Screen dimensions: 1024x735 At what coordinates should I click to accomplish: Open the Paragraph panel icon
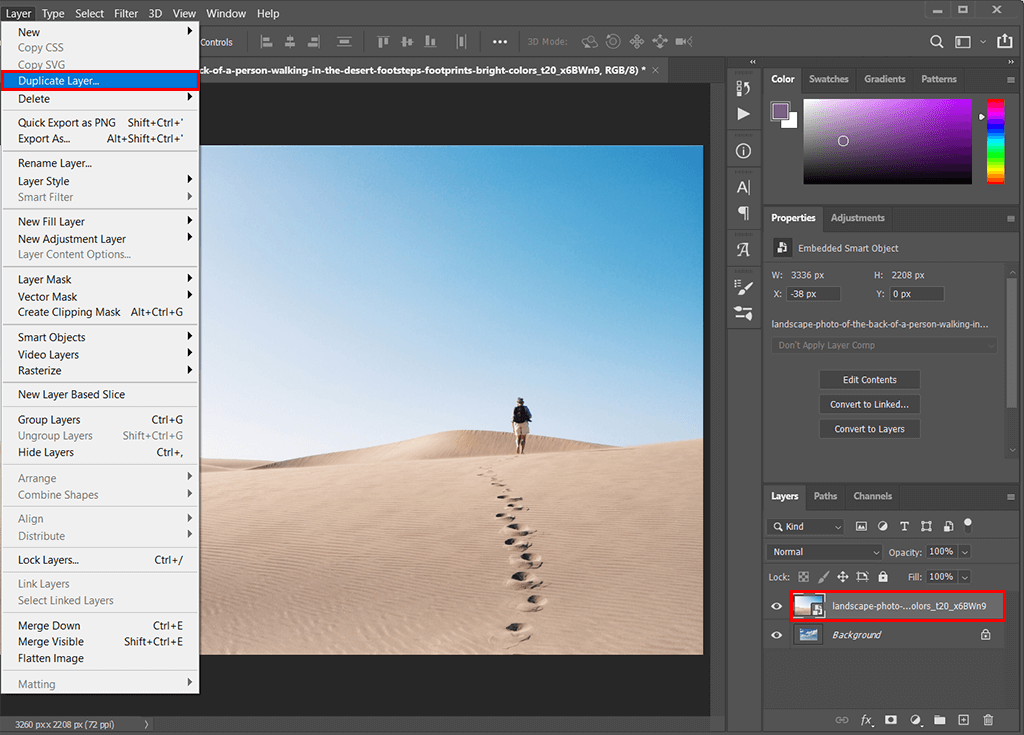743,212
